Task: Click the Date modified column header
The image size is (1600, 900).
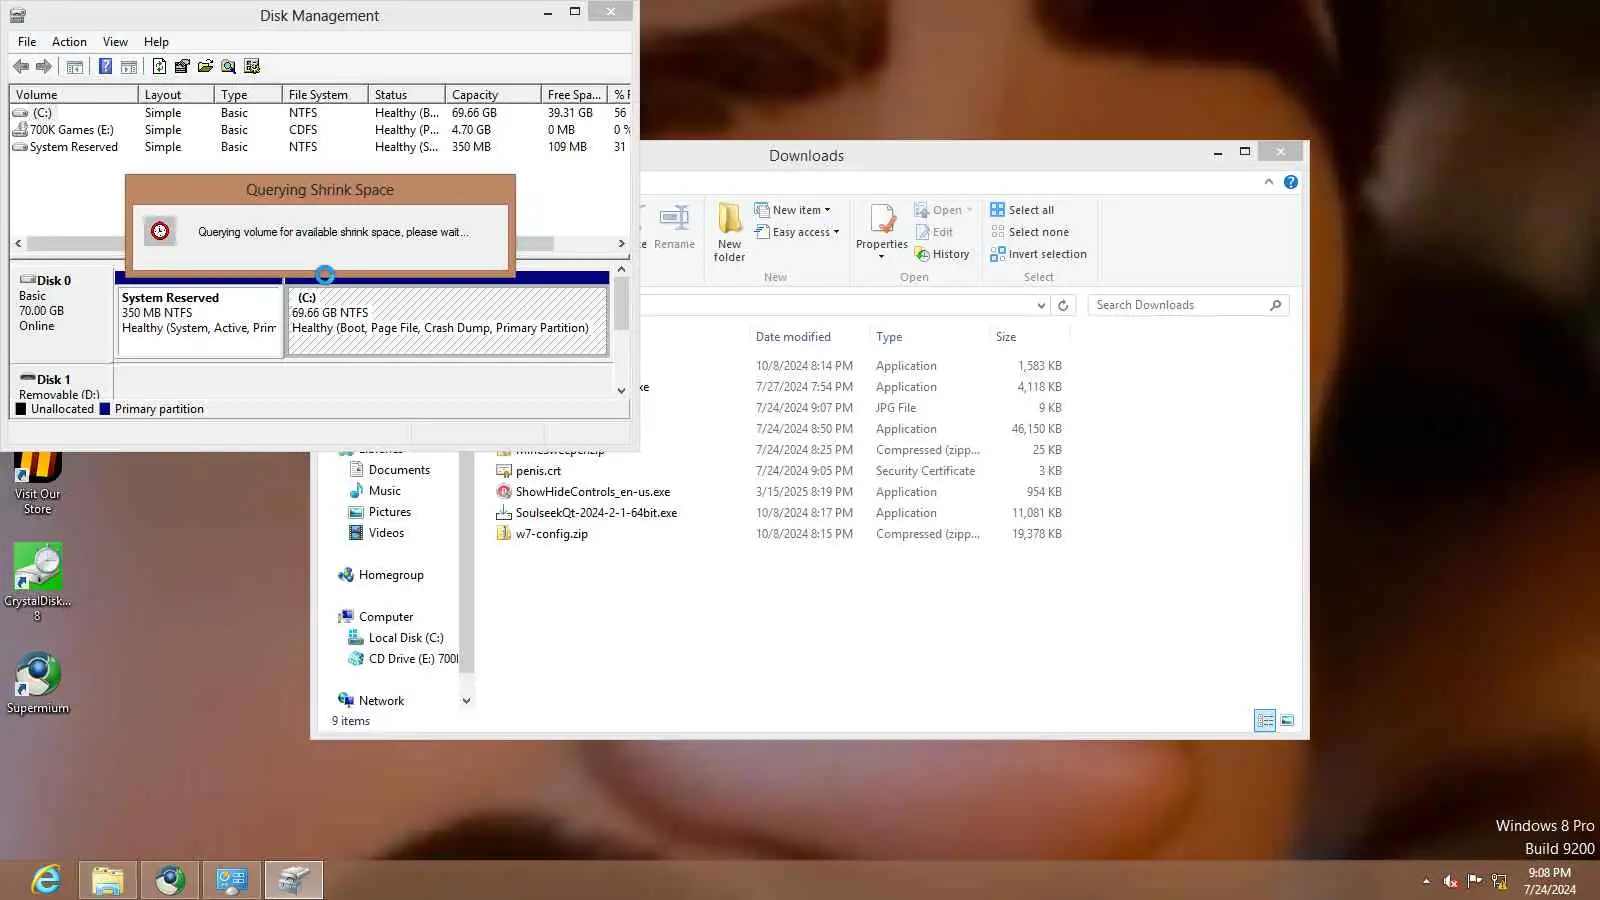Action: click(793, 337)
